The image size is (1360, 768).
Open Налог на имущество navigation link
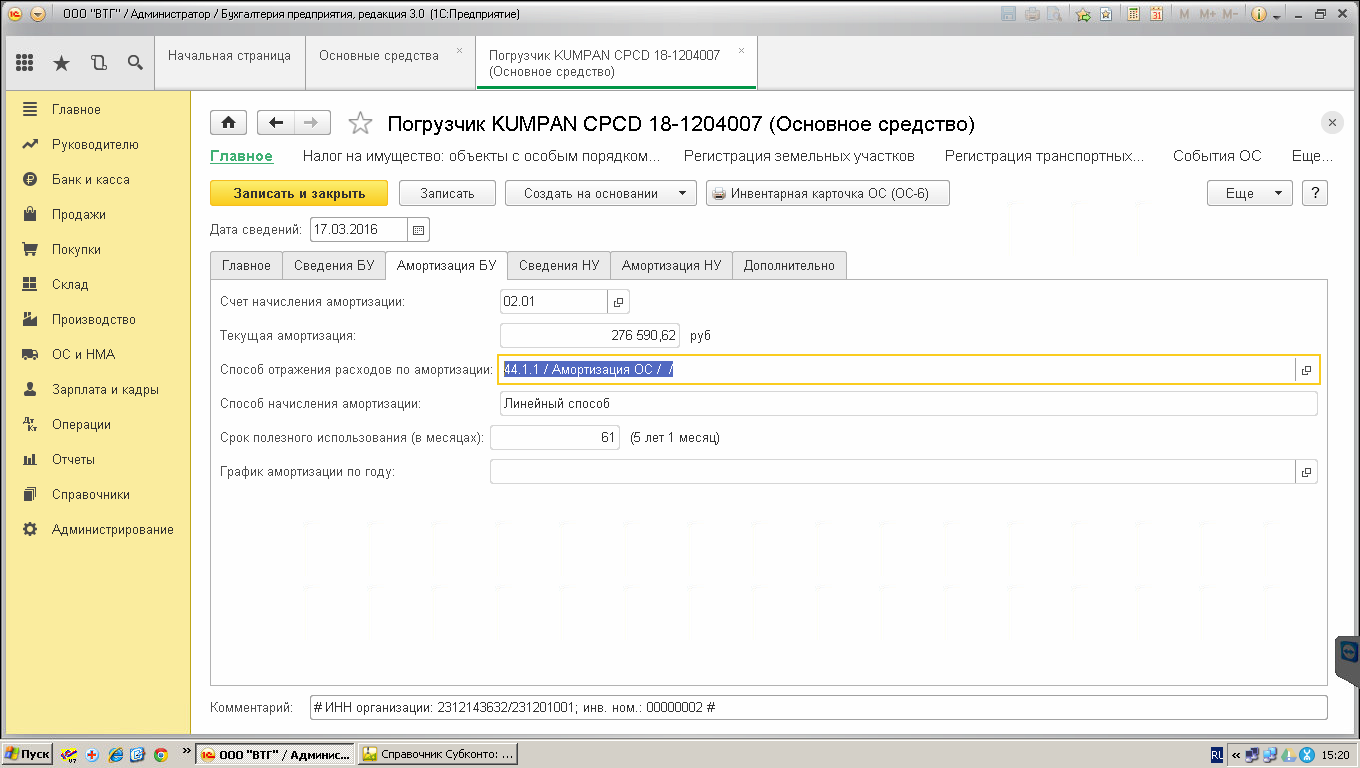tap(481, 156)
